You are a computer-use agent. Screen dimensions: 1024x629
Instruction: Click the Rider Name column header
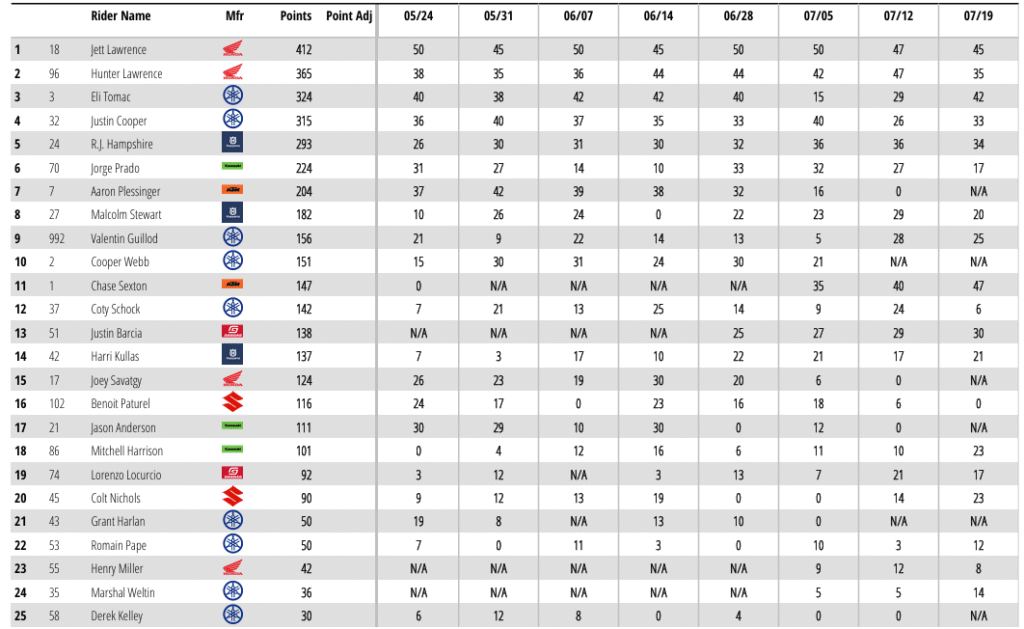(121, 16)
